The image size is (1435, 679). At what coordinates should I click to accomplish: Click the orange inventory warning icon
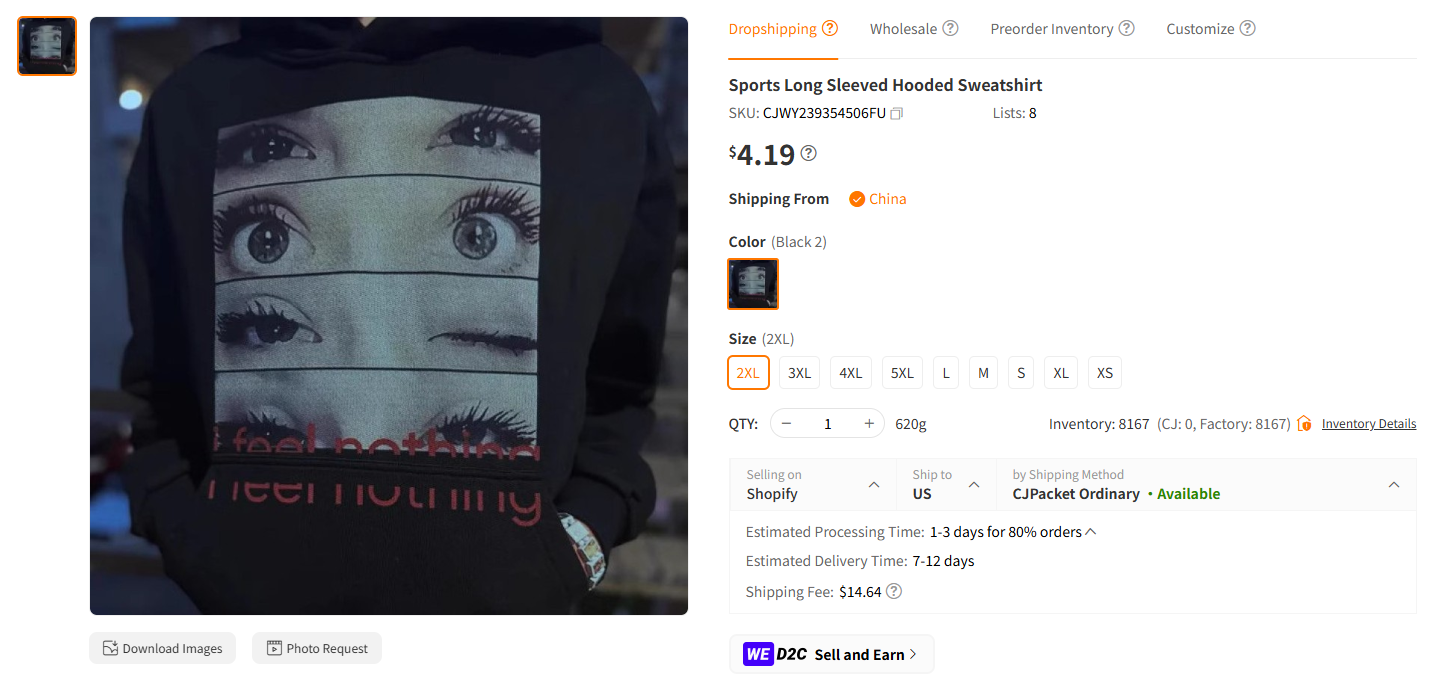1304,424
